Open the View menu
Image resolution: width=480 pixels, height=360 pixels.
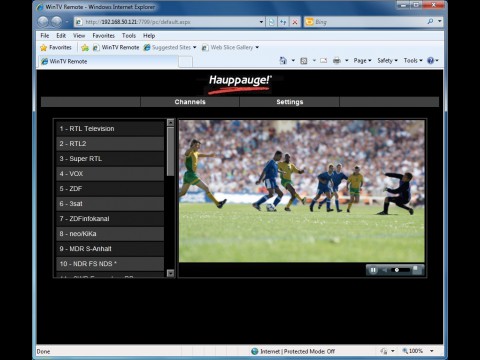[x=79, y=36]
